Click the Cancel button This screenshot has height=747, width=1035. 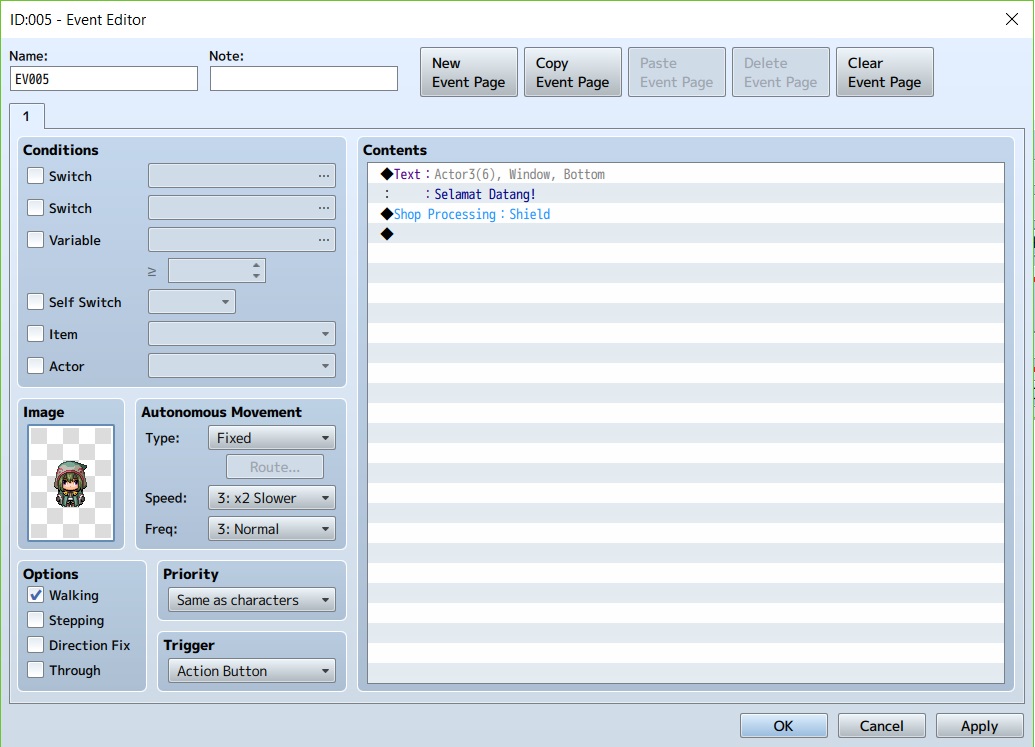click(x=881, y=726)
